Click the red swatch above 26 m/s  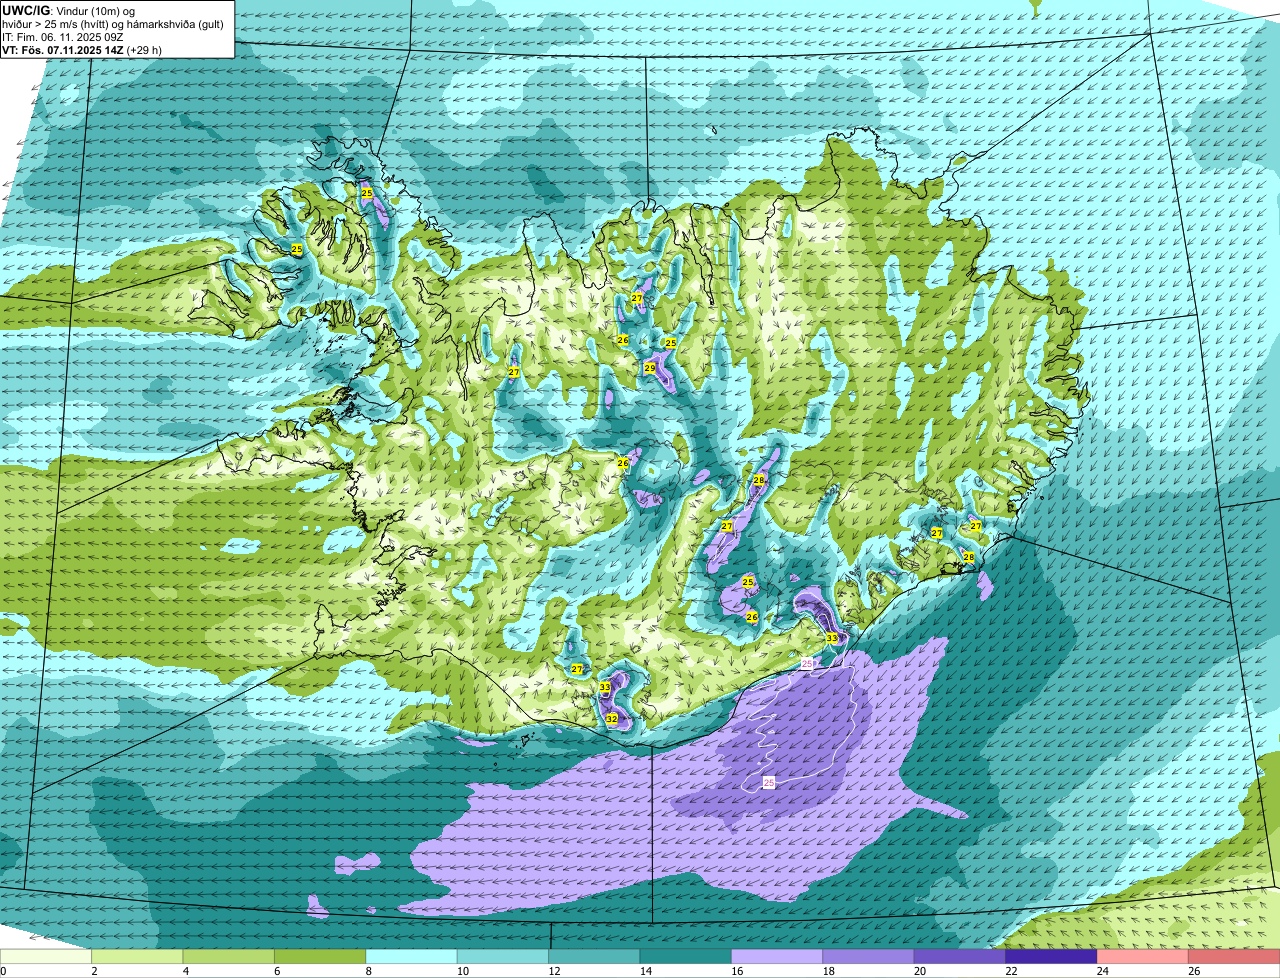pos(1234,957)
